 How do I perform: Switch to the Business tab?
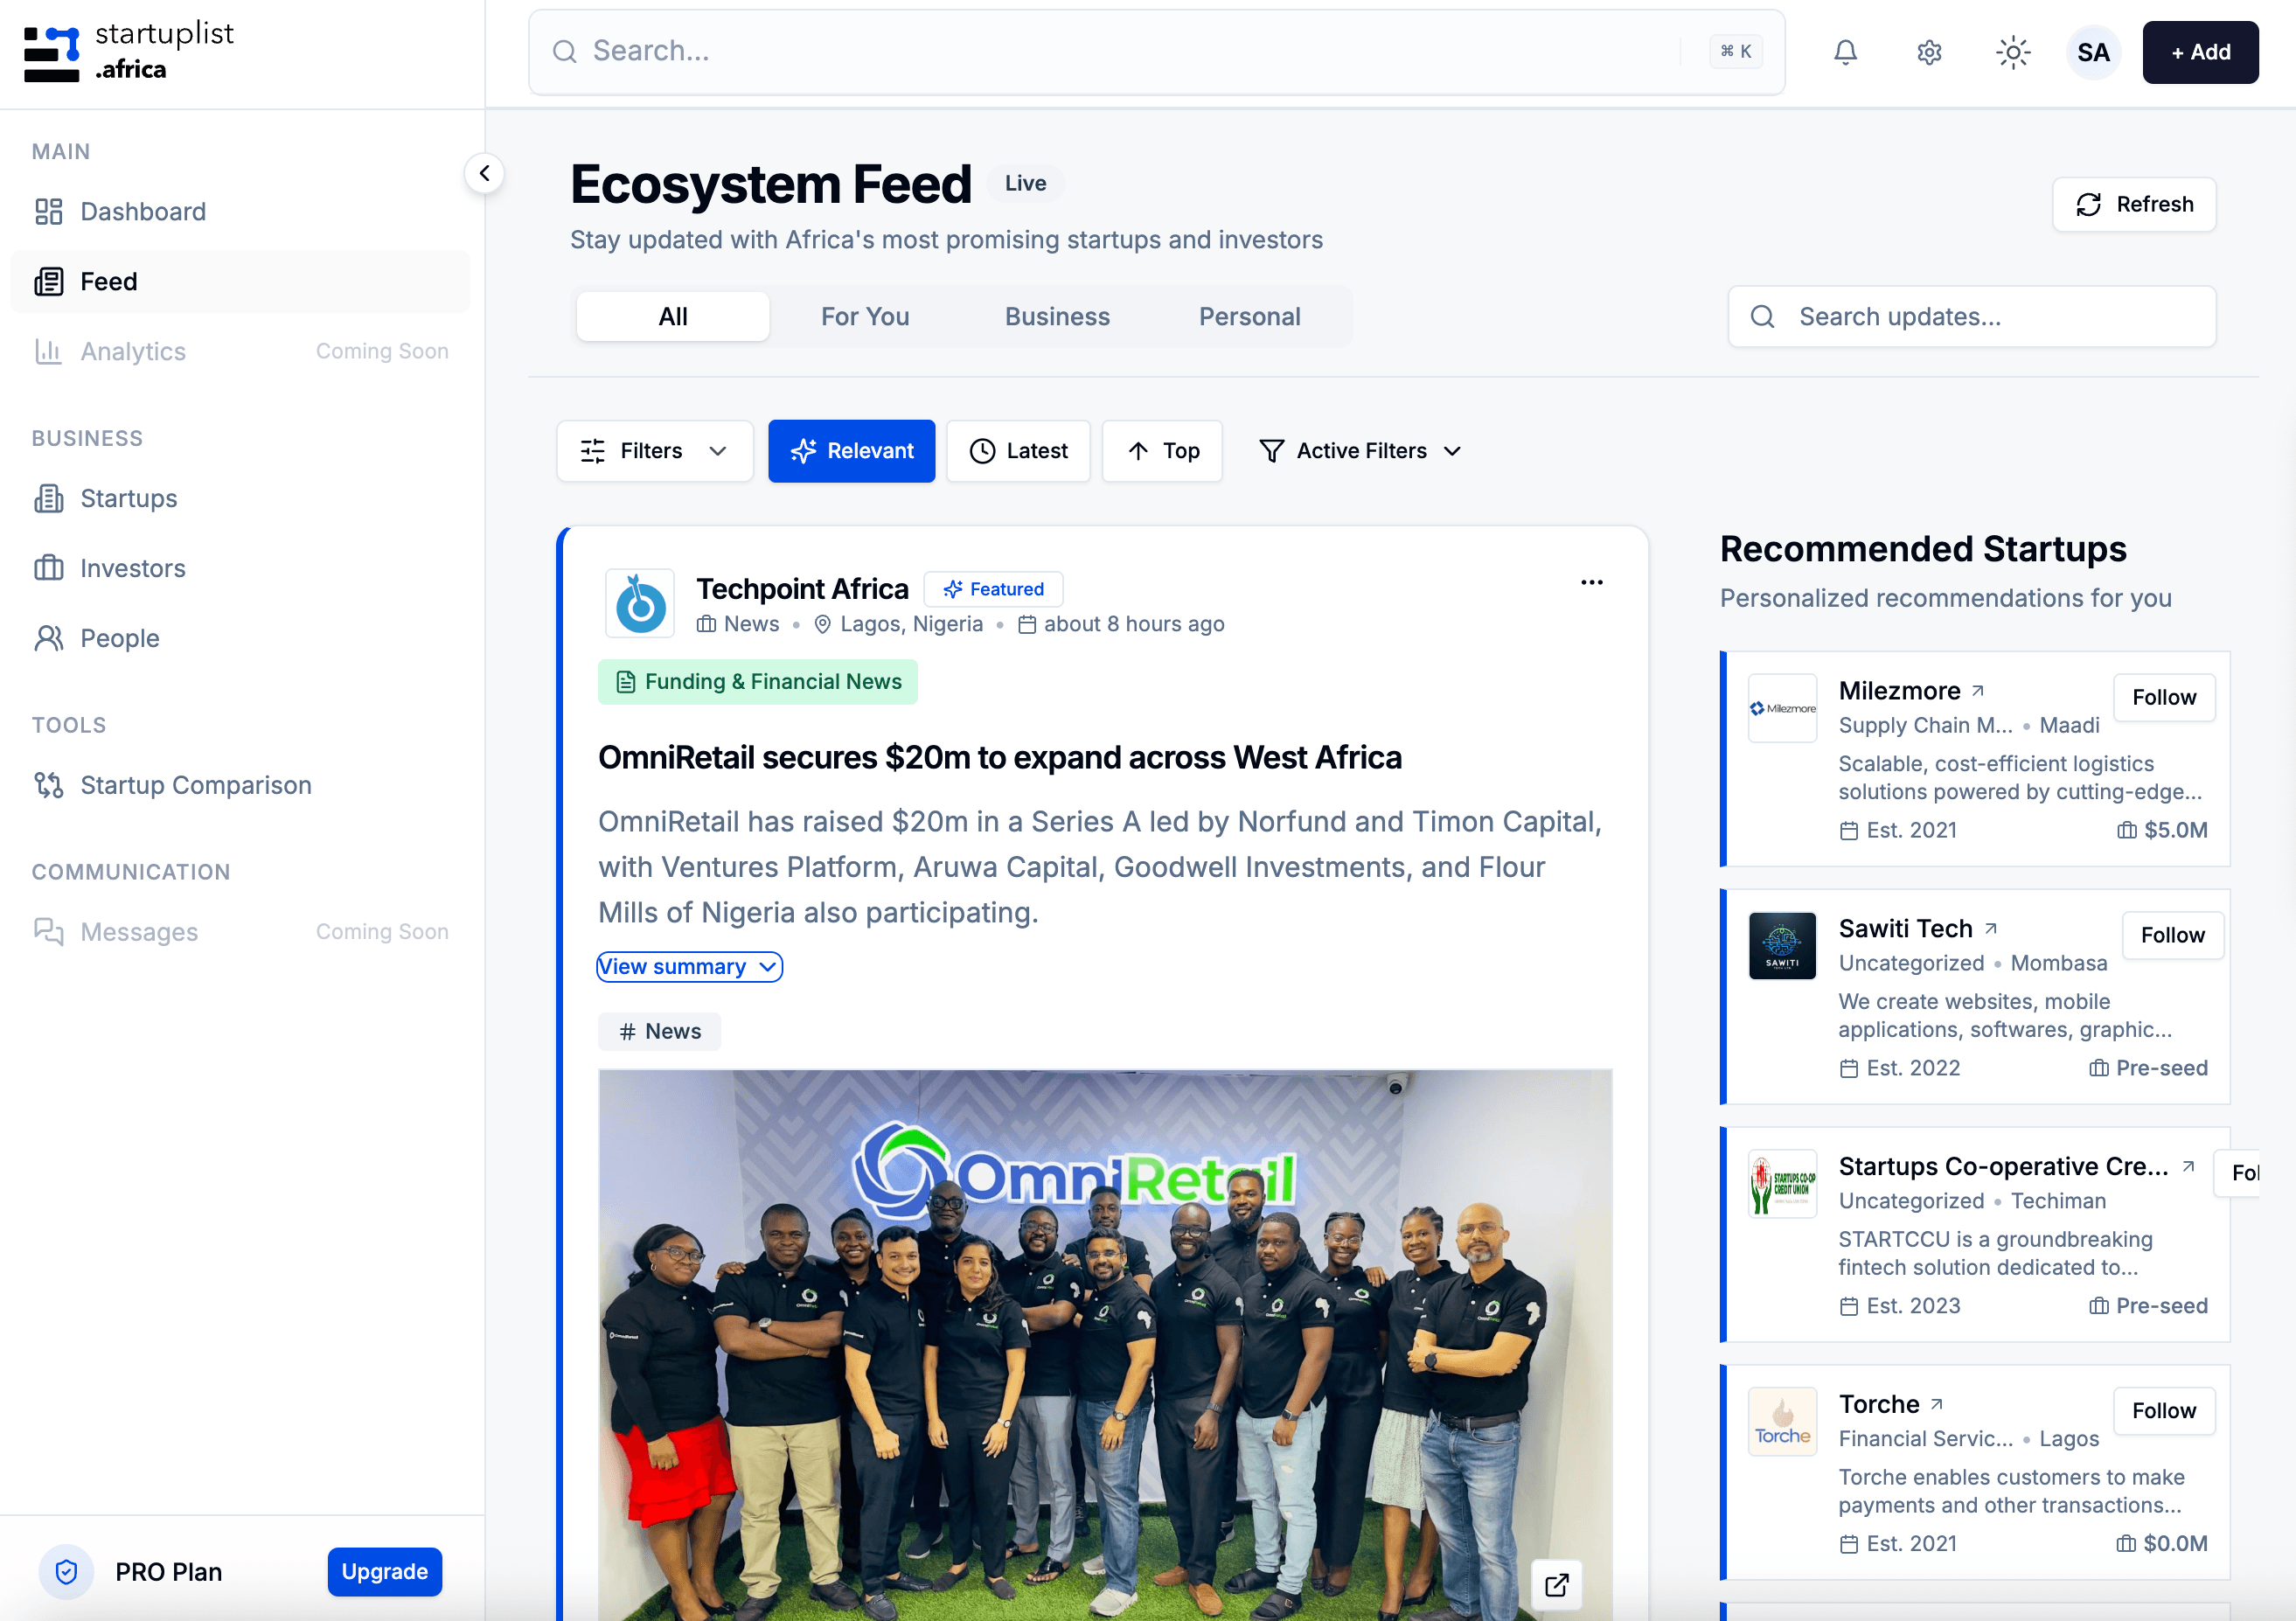[1057, 317]
